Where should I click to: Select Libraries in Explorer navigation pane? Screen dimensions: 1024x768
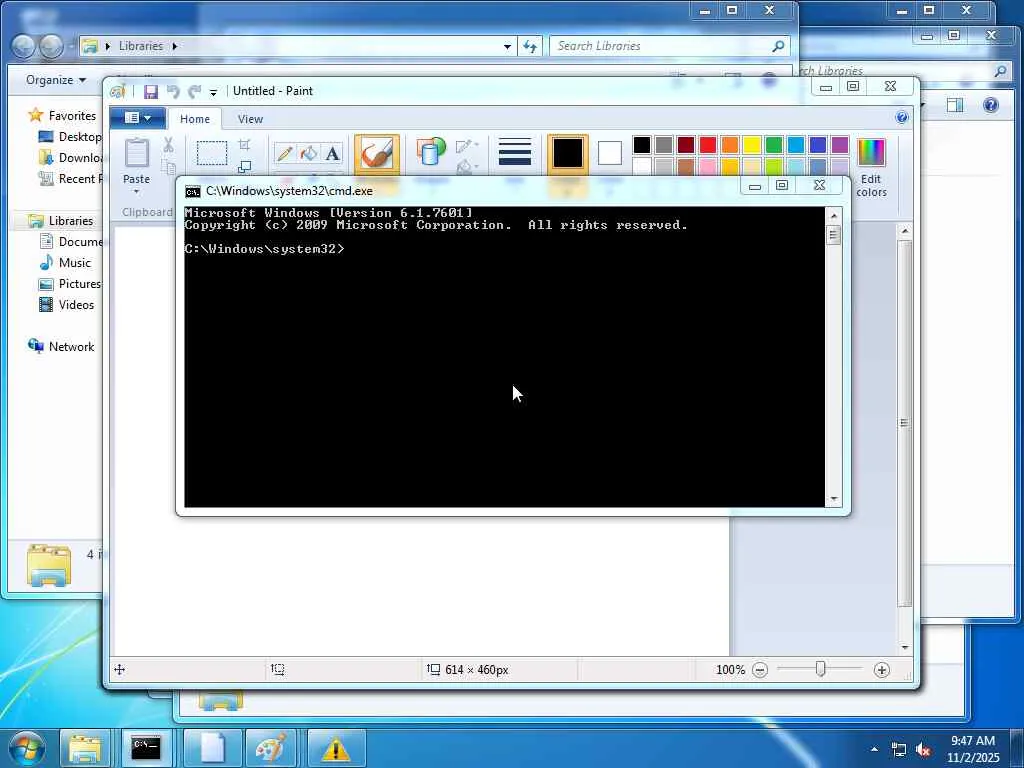coord(71,221)
